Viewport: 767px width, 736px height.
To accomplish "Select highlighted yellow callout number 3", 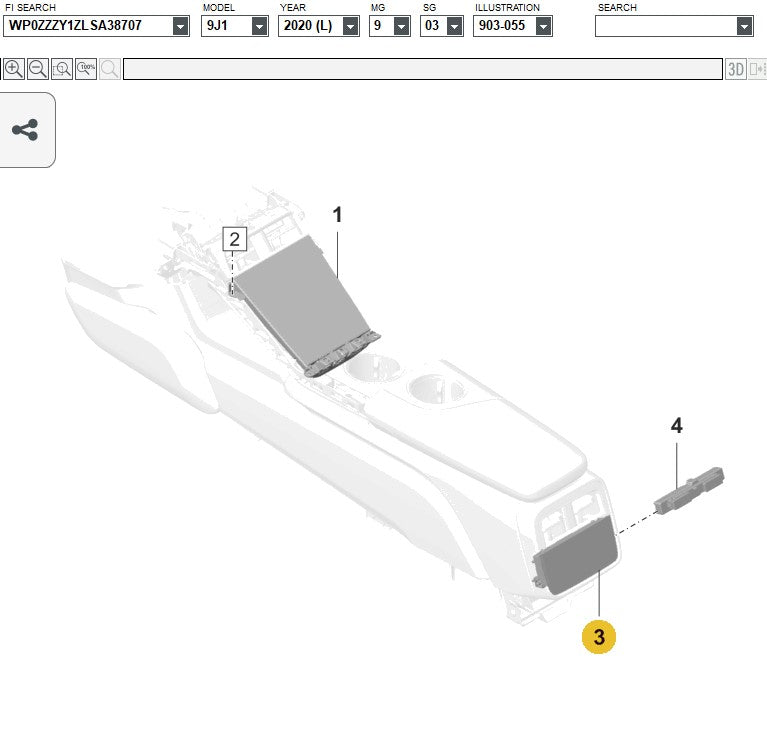I will pyautogui.click(x=599, y=636).
